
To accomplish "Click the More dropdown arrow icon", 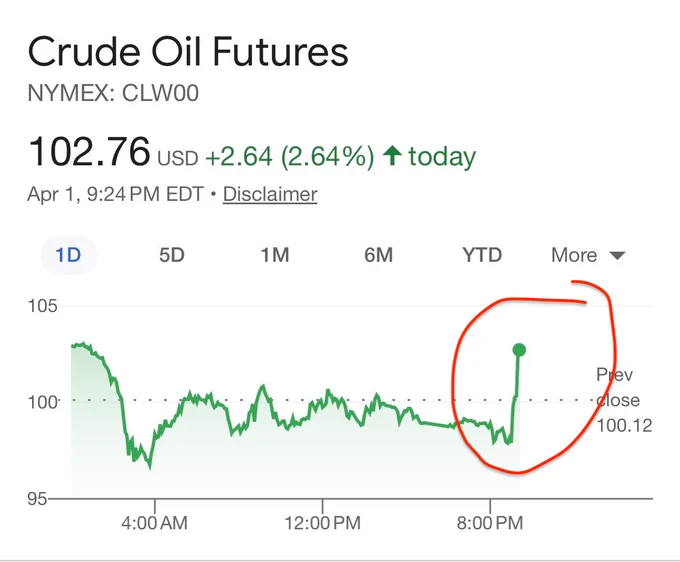I will pyautogui.click(x=617, y=255).
